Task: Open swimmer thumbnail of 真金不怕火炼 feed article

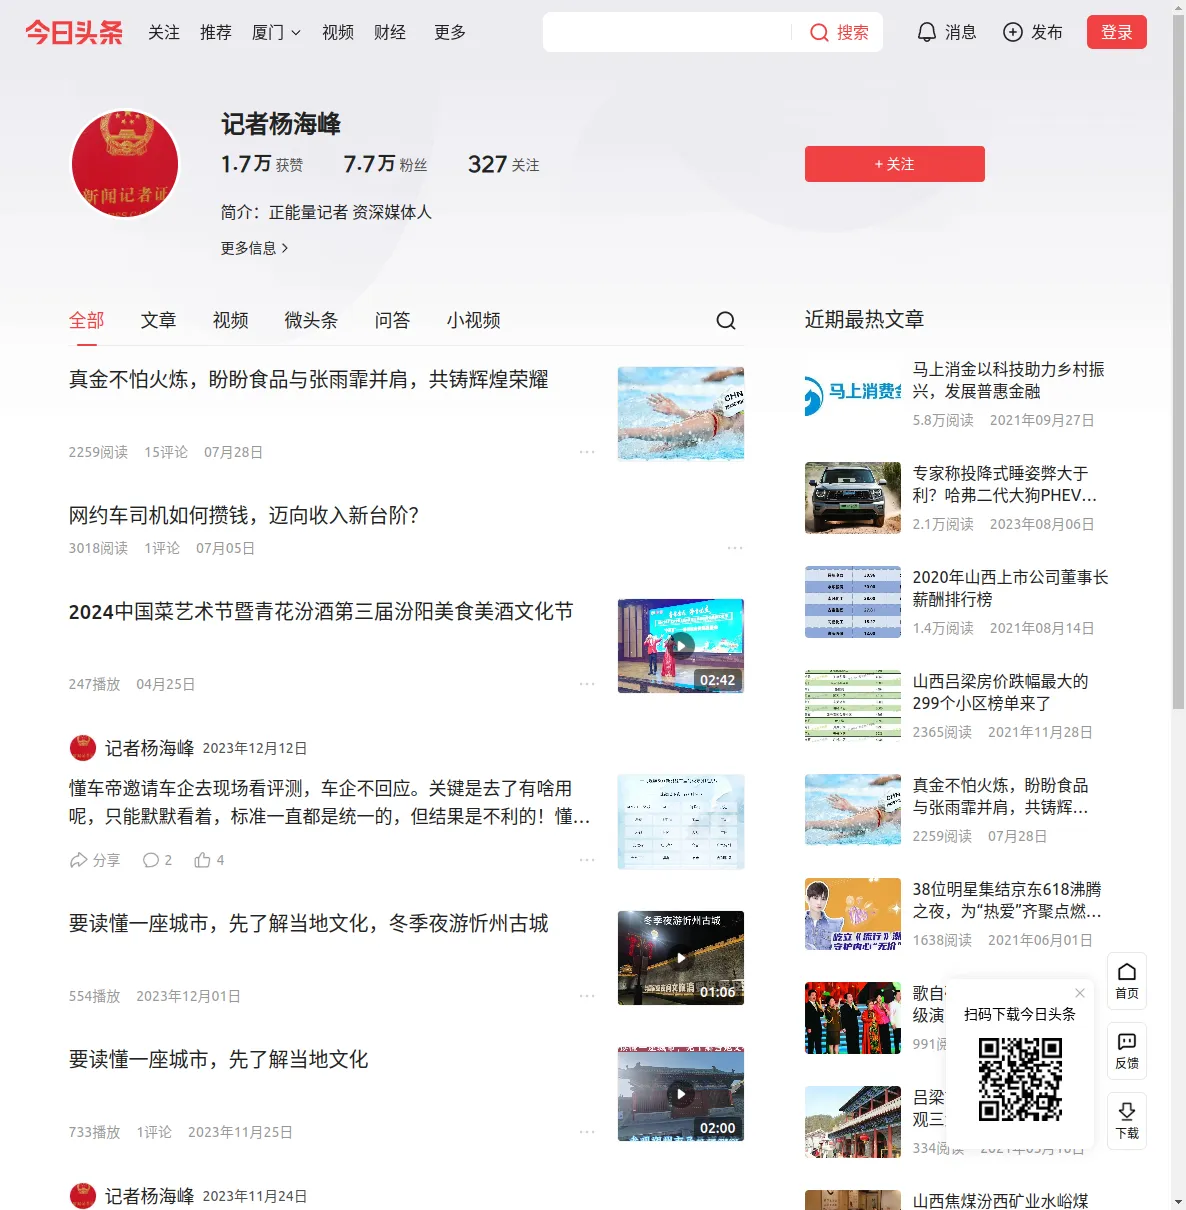Action: [x=681, y=414]
